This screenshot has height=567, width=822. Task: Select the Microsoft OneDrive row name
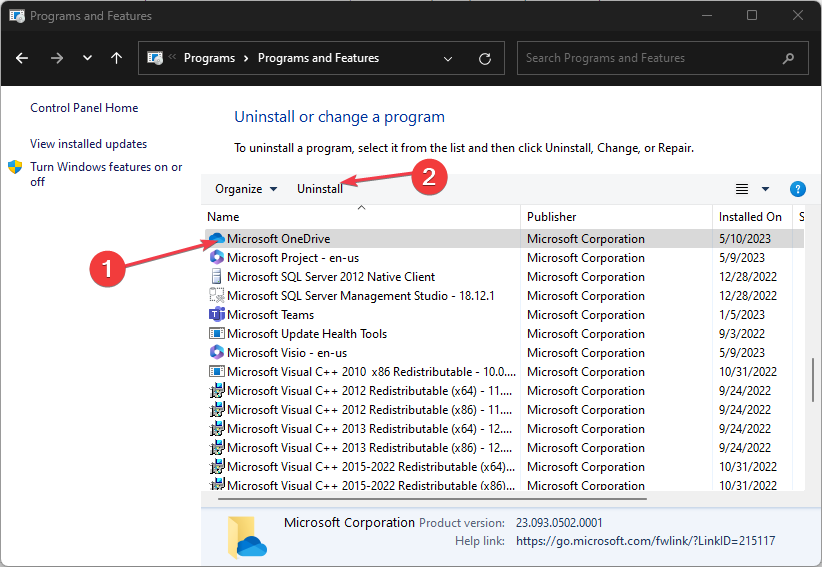[278, 238]
